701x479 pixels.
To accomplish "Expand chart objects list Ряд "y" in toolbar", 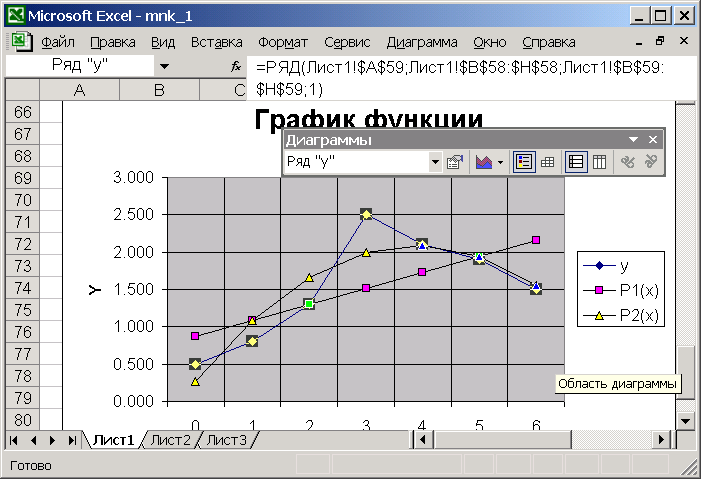I will point(435,162).
